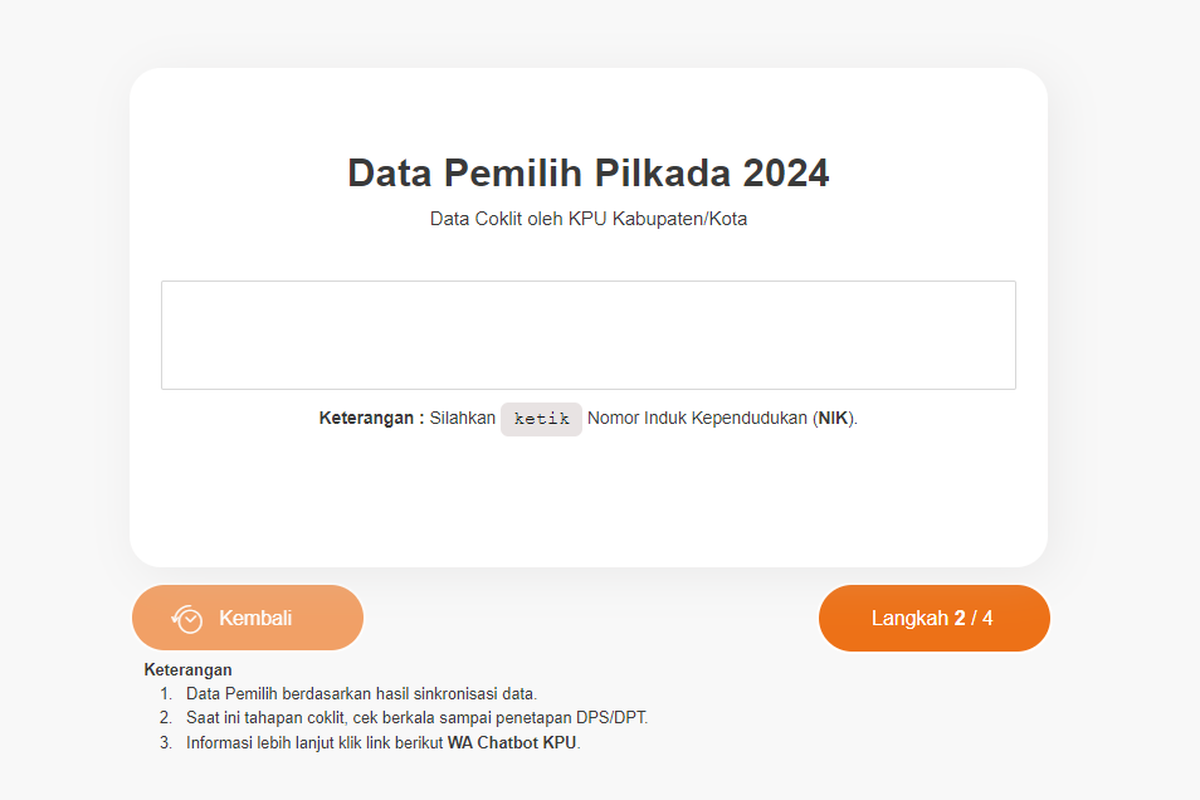This screenshot has width=1200, height=800.
Task: Click the NIK input box
Action: [588, 335]
